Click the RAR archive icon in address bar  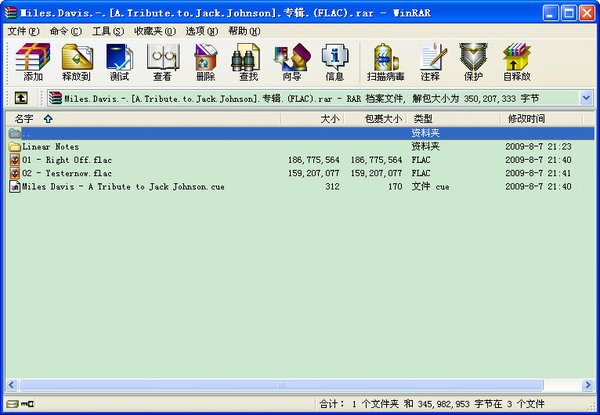(x=55, y=98)
